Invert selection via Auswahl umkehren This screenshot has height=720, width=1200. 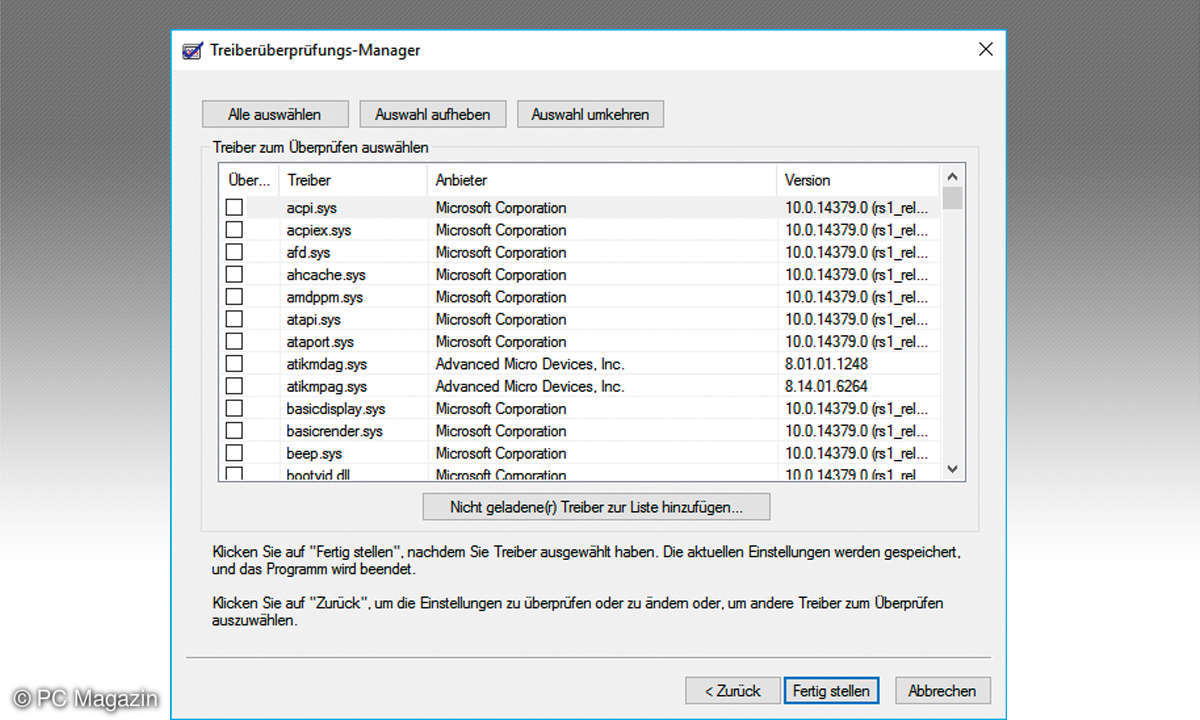(590, 114)
